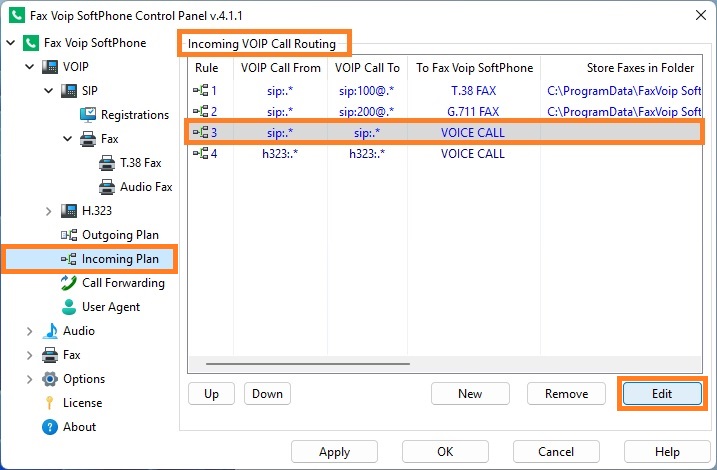
Task: Open Call Forwarding in the tree
Action: pos(123,283)
